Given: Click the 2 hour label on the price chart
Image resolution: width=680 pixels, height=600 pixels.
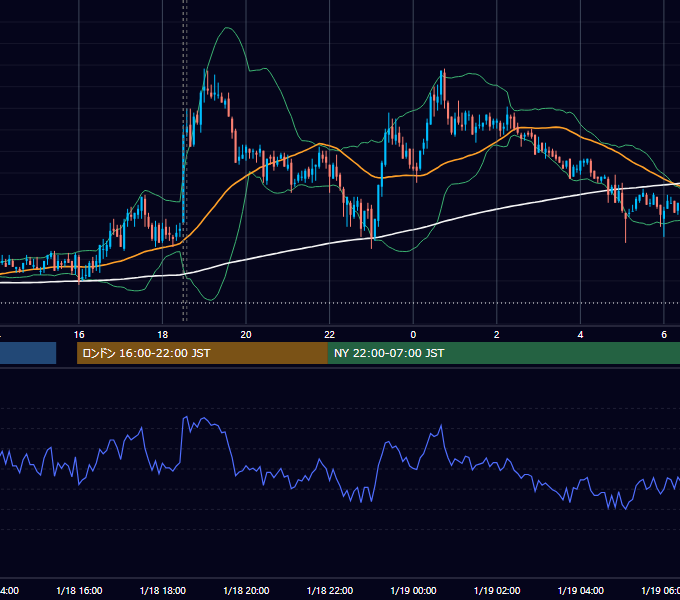Looking at the screenshot, I should (x=497, y=335).
